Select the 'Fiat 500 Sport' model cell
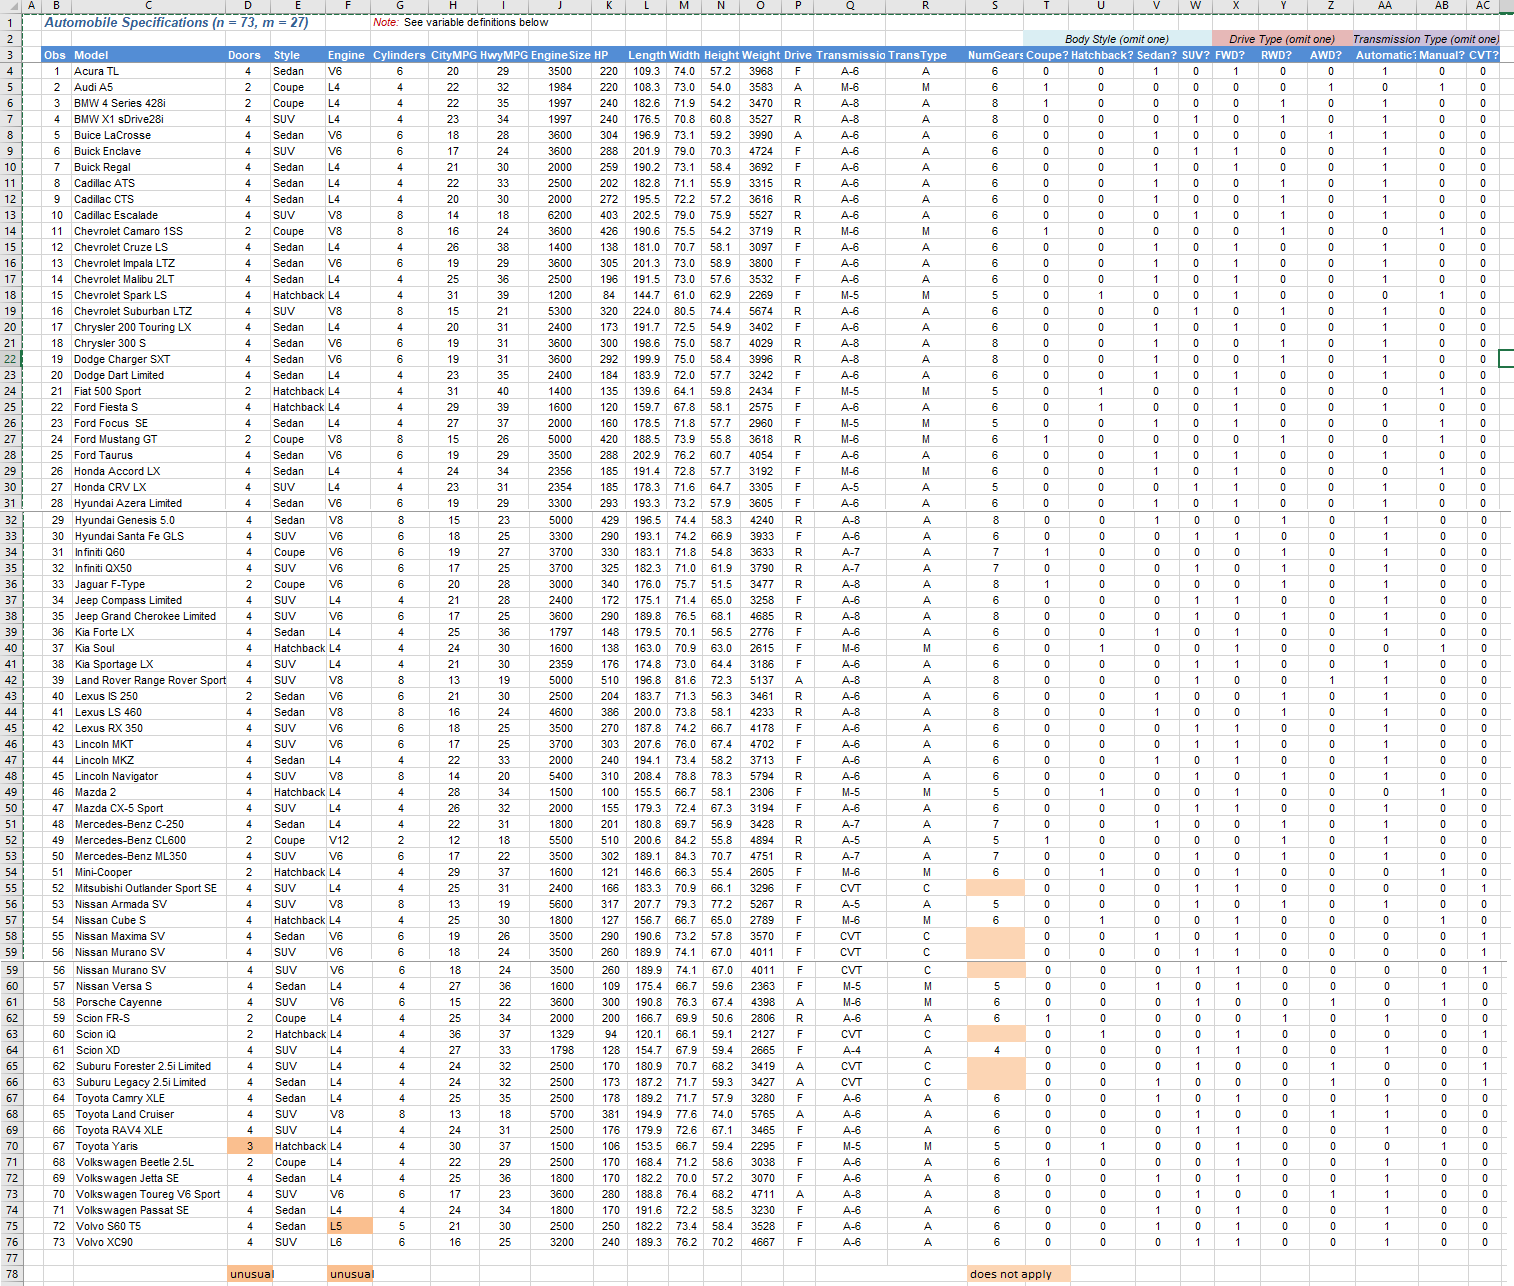The image size is (1514, 1286). coord(149,391)
